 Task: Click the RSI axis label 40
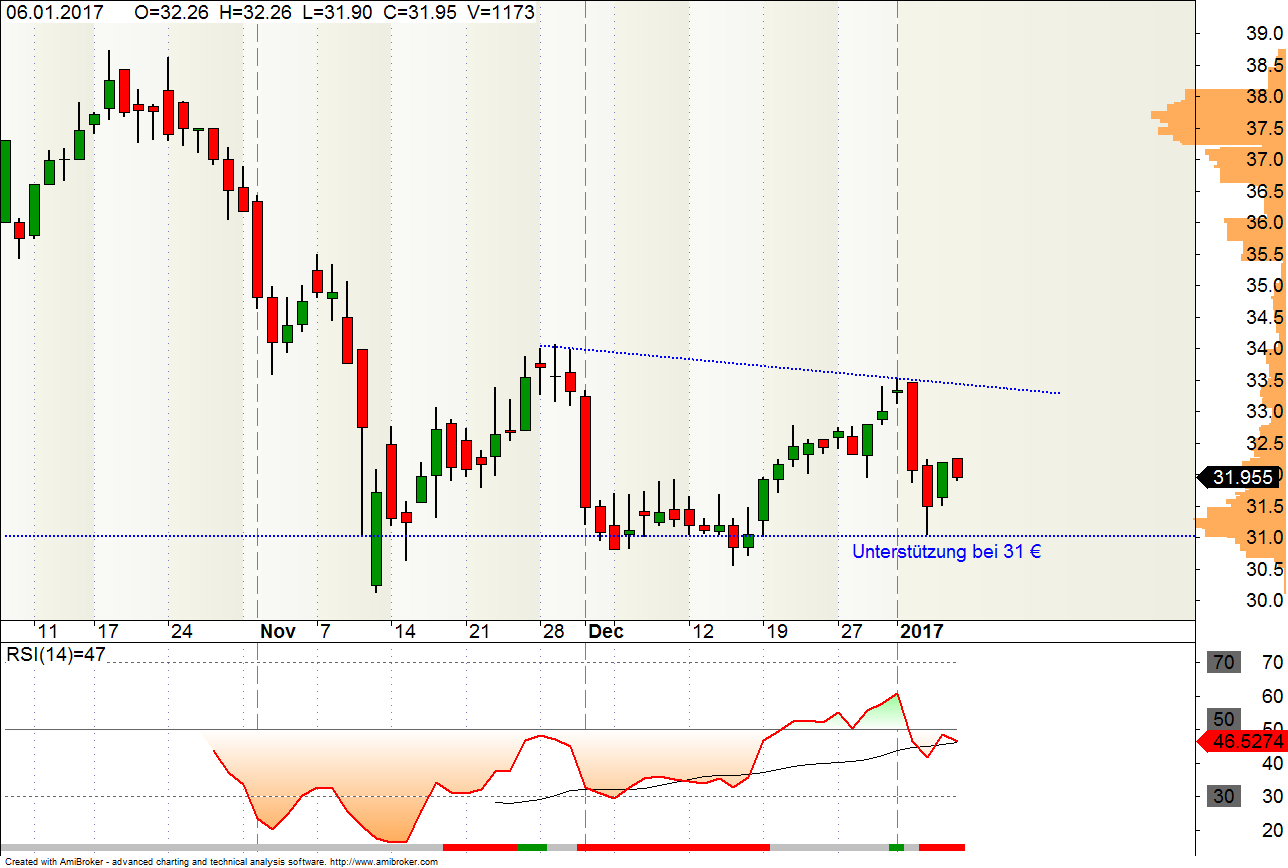click(x=1273, y=763)
